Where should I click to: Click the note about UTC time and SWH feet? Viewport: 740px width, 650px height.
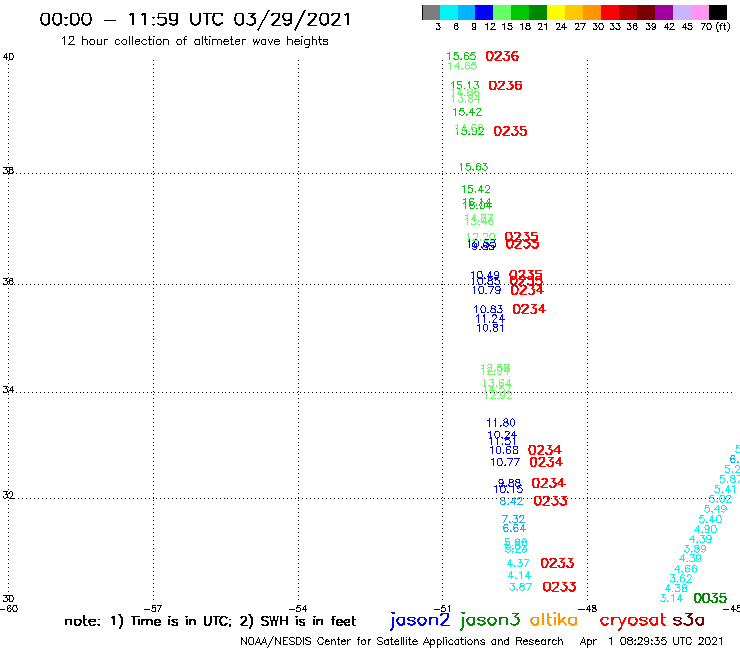coord(210,621)
